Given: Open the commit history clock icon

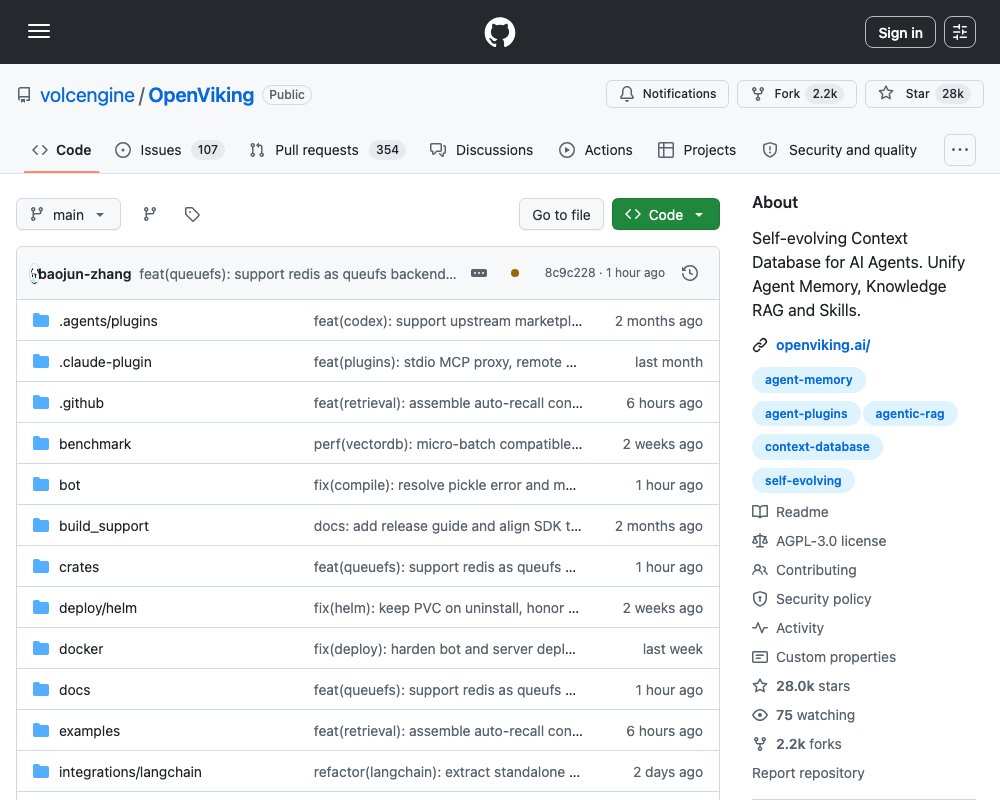Looking at the screenshot, I should coord(690,273).
